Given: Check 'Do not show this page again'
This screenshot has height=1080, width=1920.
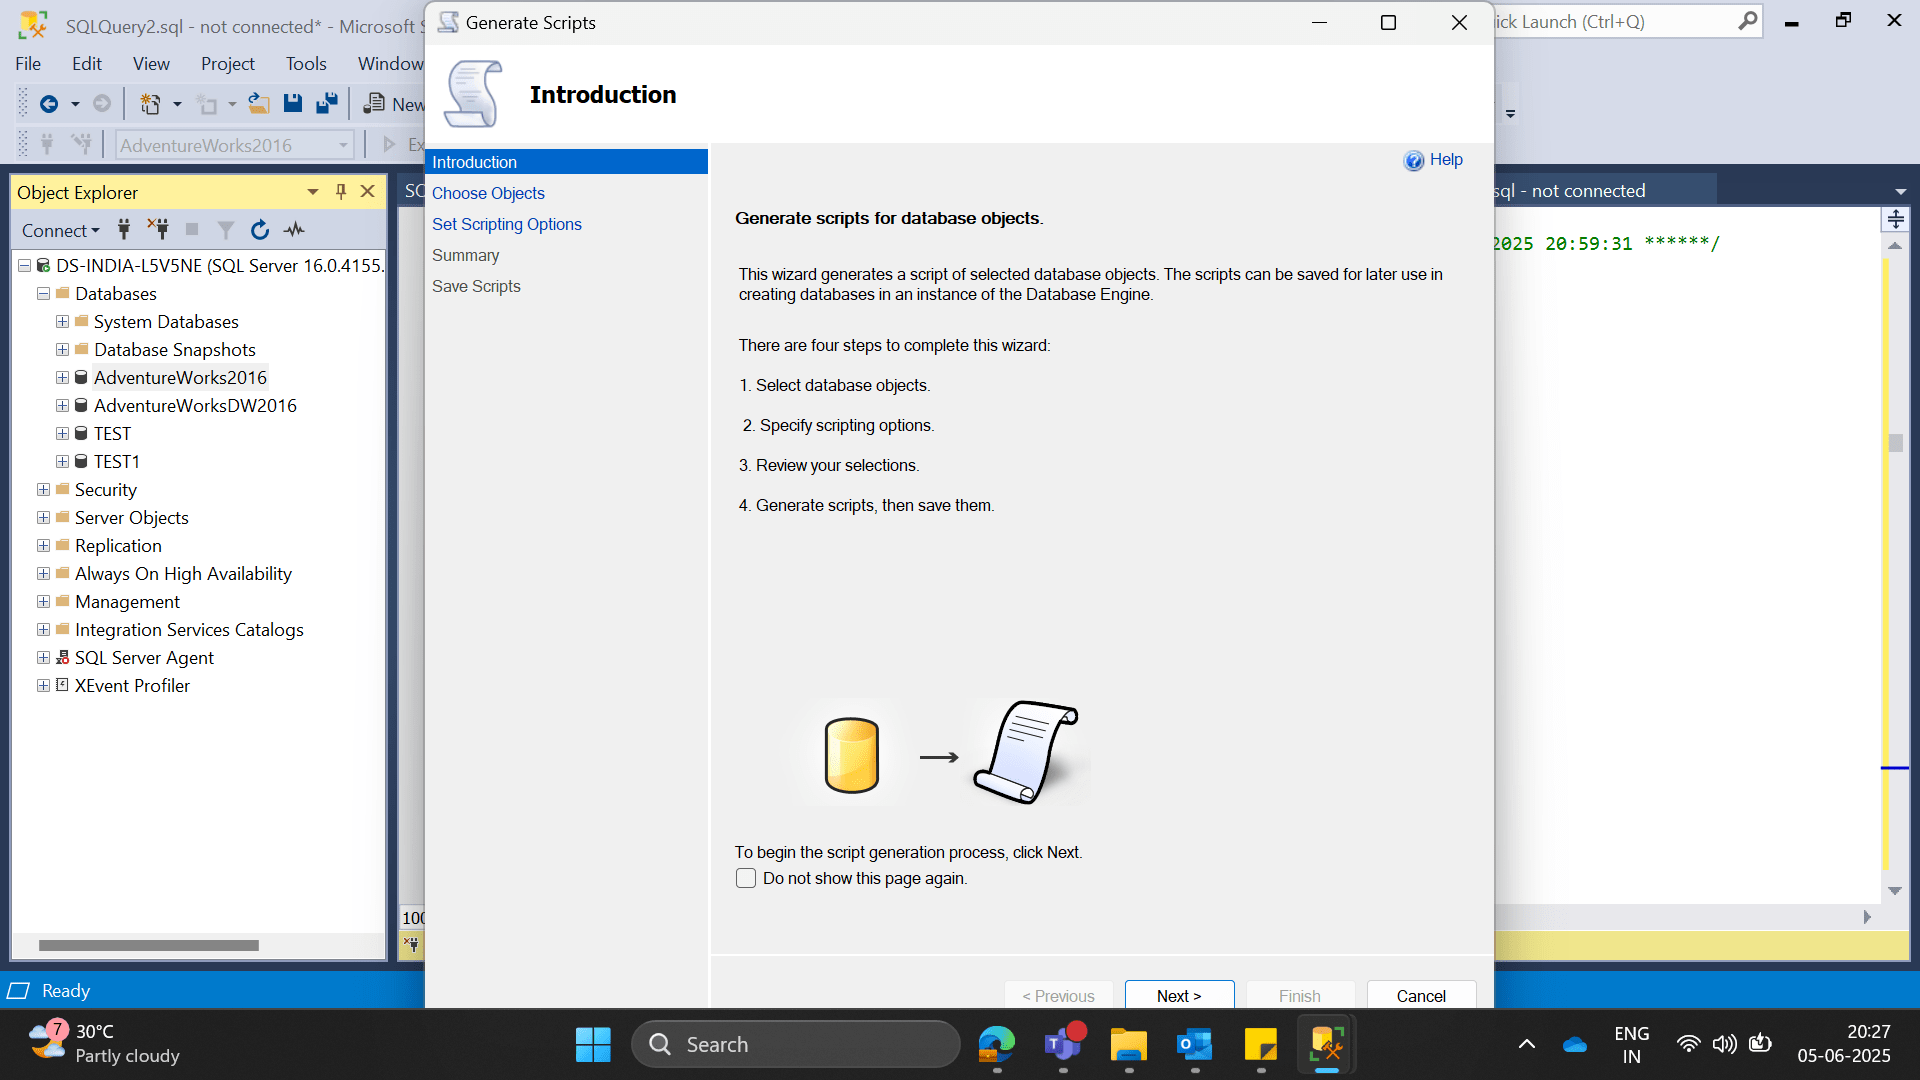Looking at the screenshot, I should click(x=746, y=879).
